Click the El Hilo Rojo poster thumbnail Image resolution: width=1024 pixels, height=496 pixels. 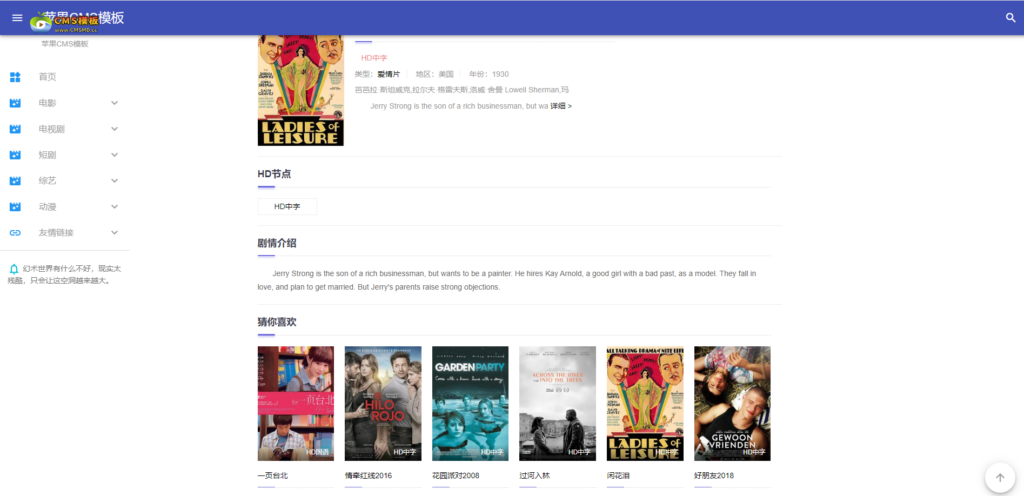pyautogui.click(x=383, y=403)
